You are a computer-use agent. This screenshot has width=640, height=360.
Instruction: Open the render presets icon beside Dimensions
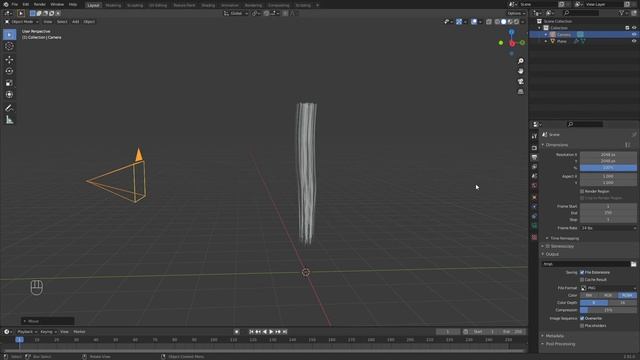[628, 145]
